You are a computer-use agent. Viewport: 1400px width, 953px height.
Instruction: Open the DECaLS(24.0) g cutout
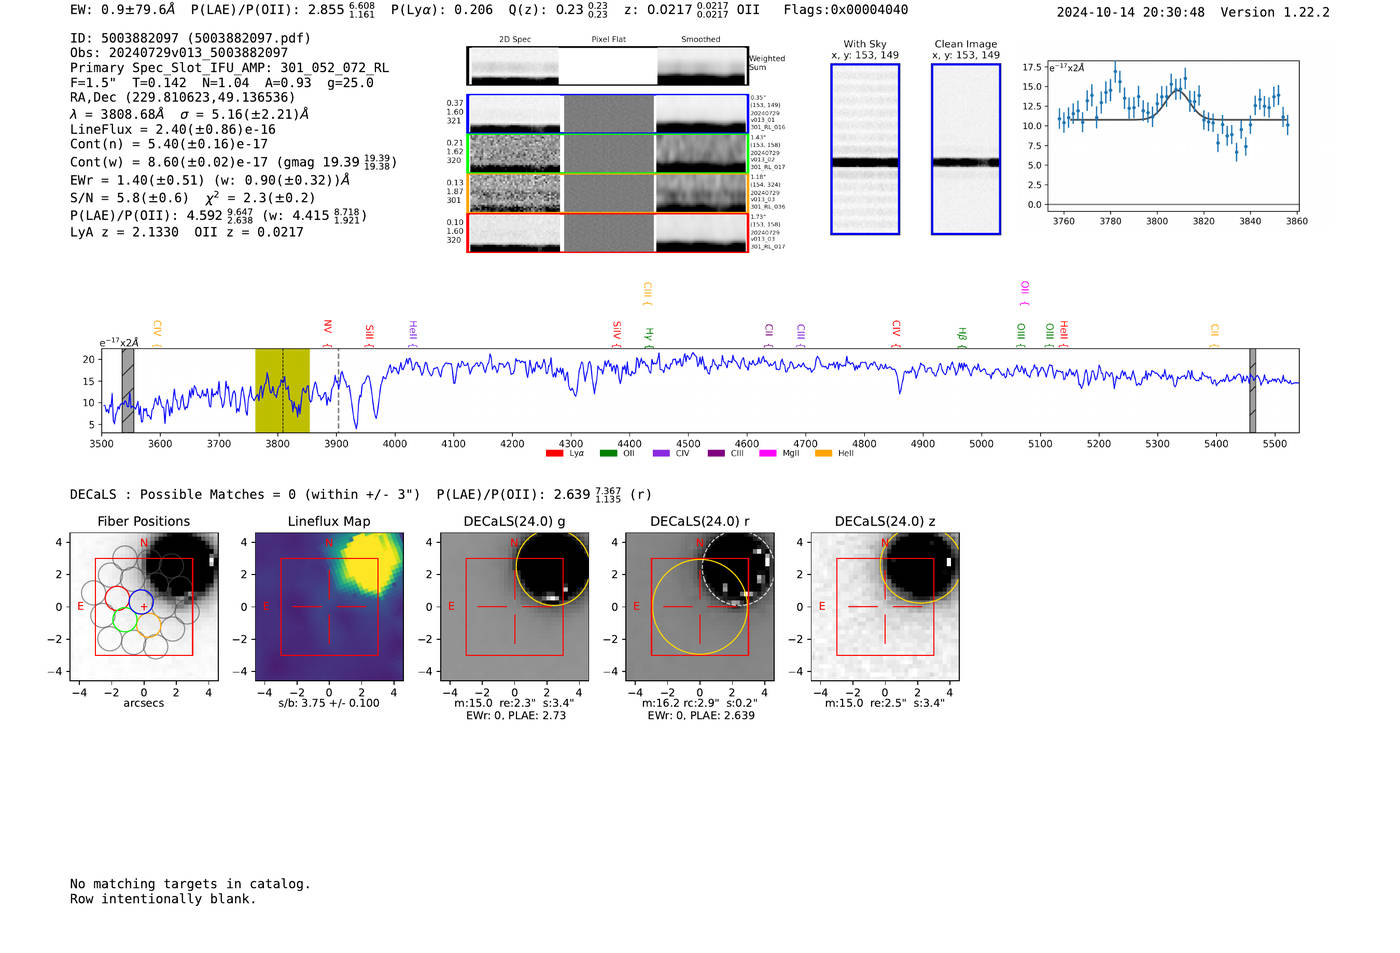515,607
